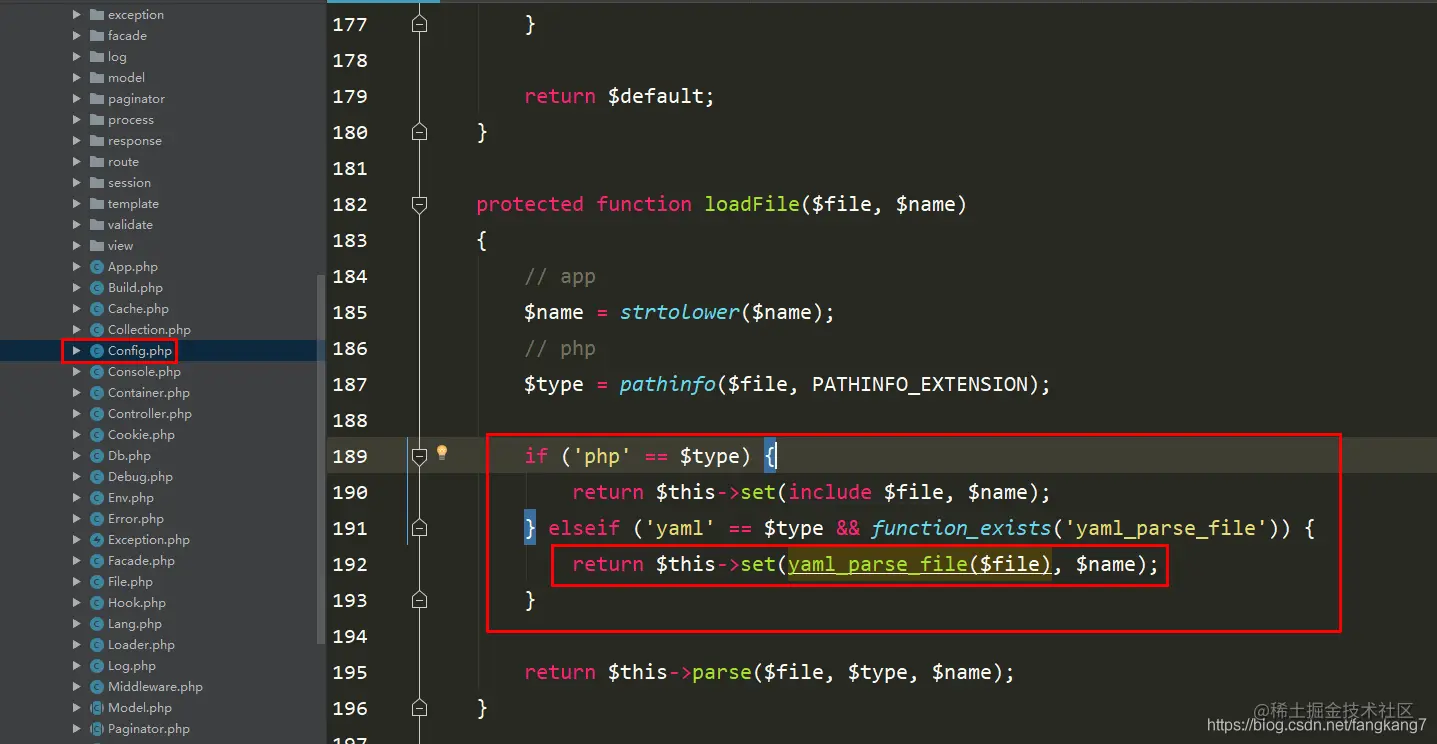Open Hook.php in the project tree

point(137,603)
